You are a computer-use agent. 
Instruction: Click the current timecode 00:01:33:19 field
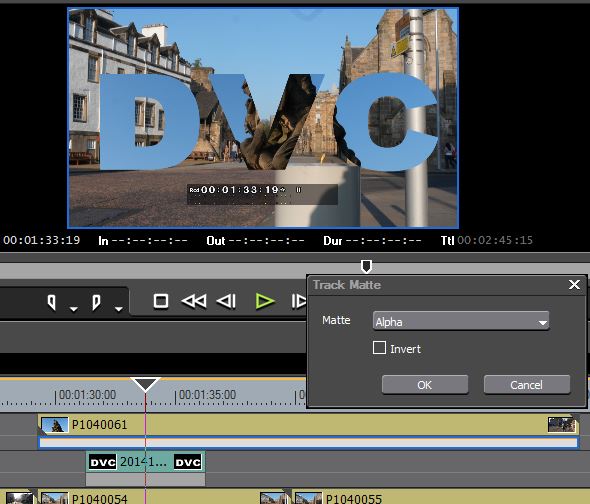pos(42,240)
